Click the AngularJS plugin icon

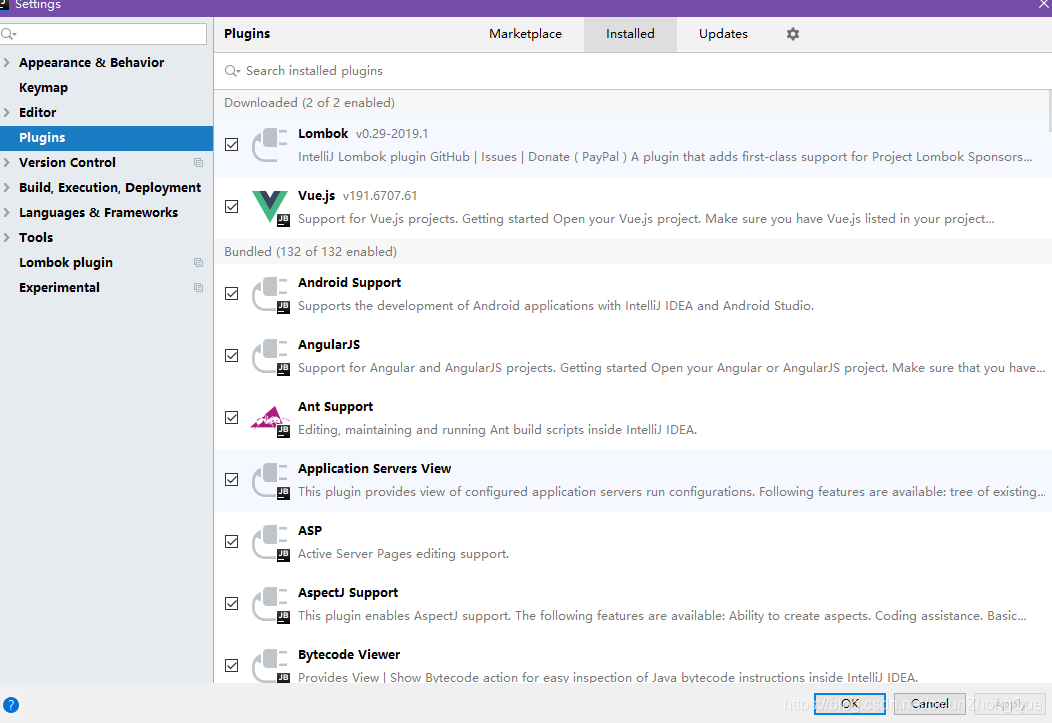pos(270,355)
